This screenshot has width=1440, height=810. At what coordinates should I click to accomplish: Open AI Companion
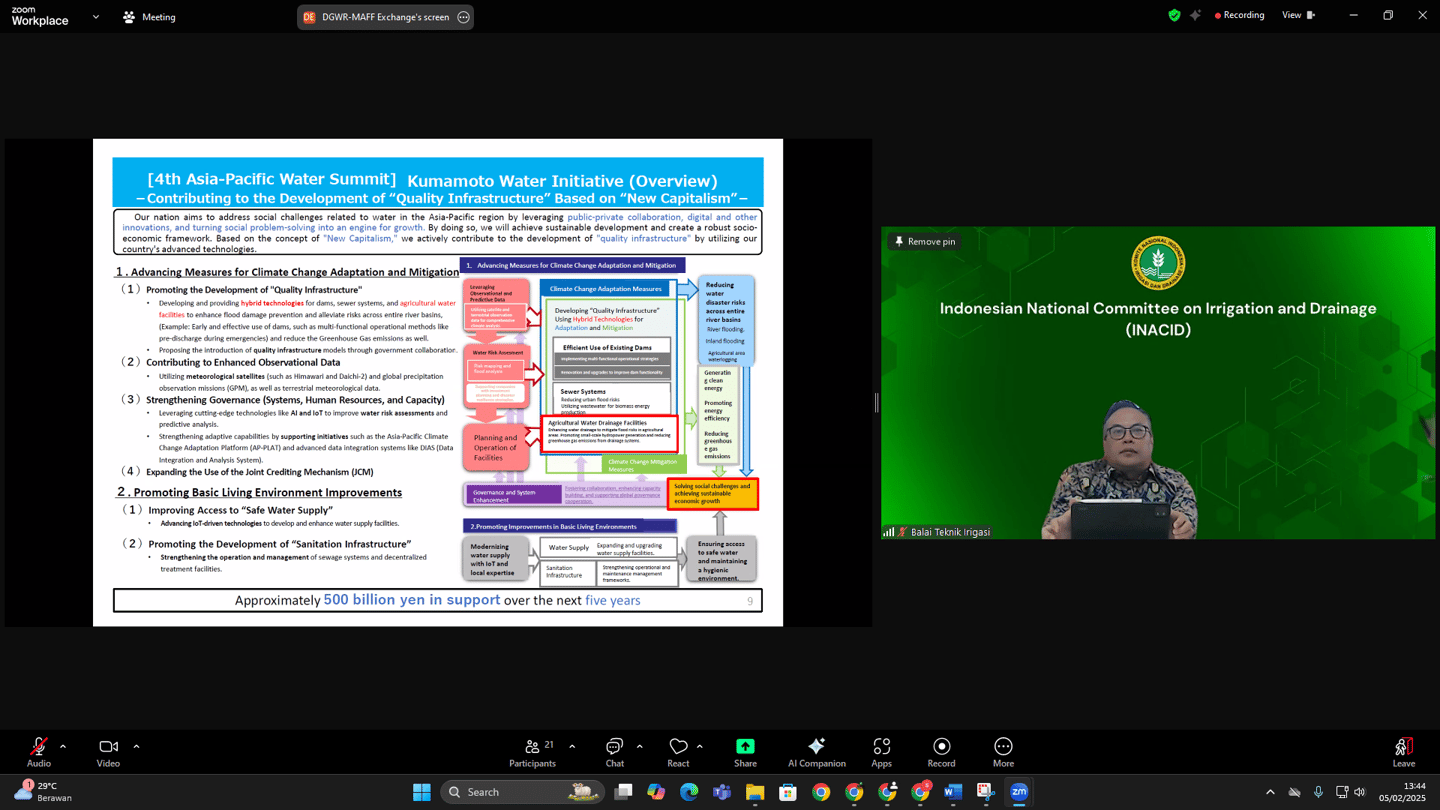pyautogui.click(x=816, y=752)
